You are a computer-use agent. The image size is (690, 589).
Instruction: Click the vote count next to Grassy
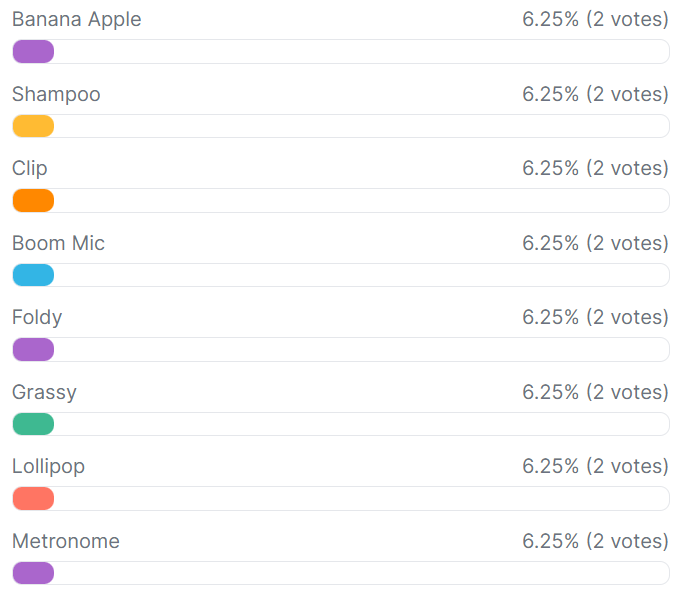pyautogui.click(x=595, y=392)
